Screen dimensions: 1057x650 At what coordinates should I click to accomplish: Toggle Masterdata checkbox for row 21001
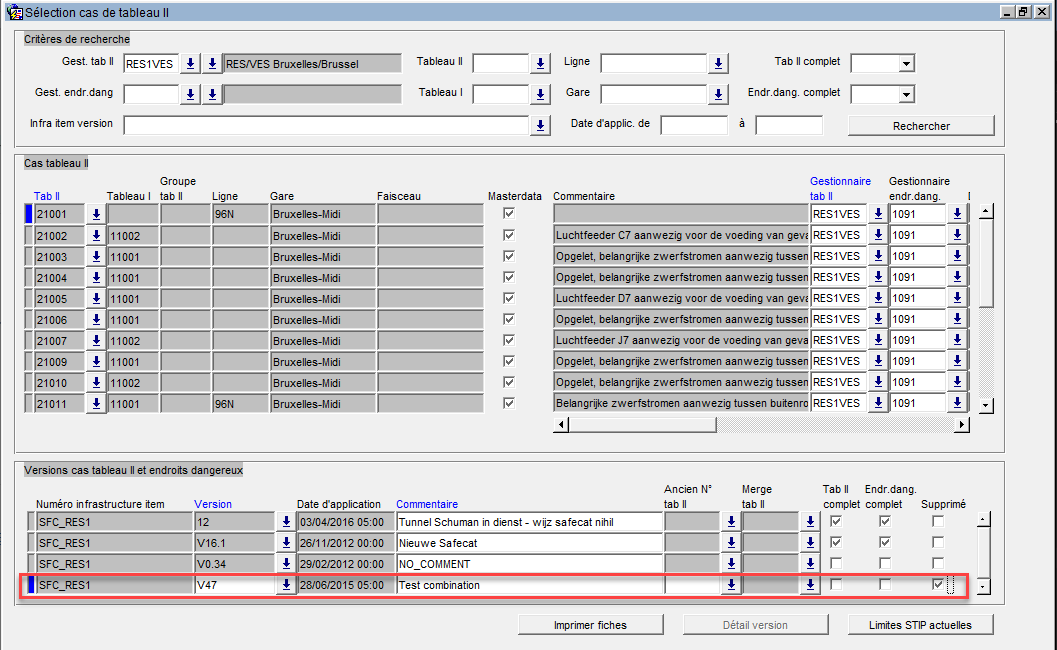pos(509,213)
